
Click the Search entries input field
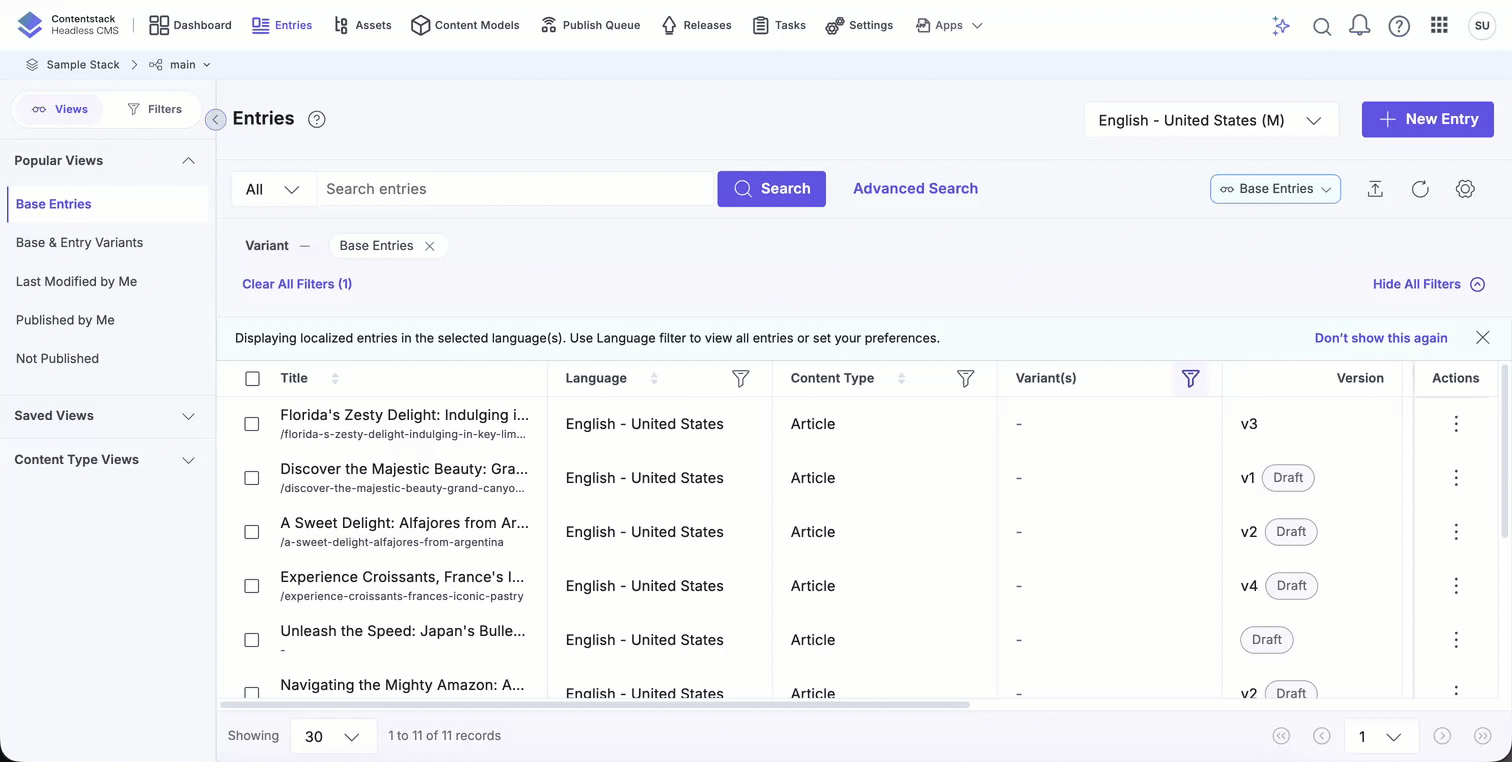click(x=515, y=189)
